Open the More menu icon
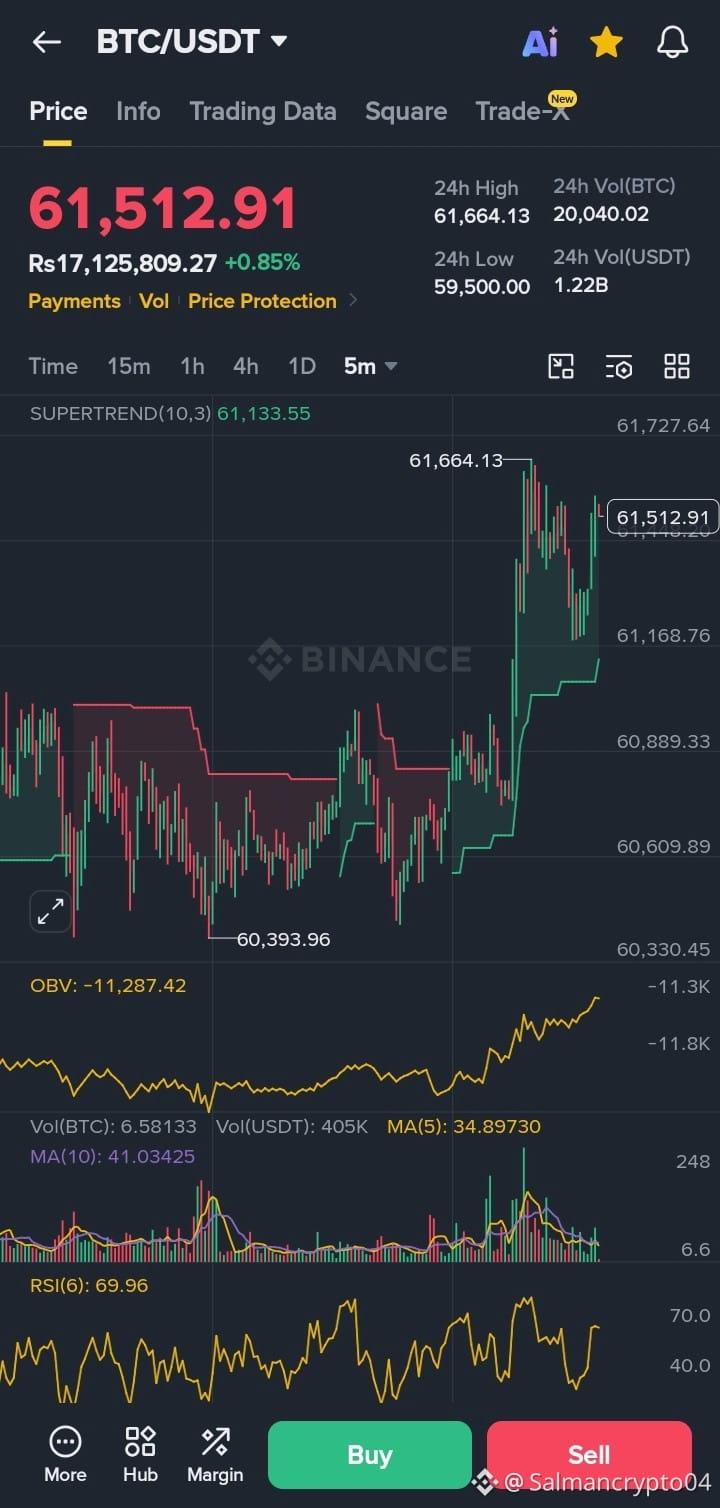The height and width of the screenshot is (1508, 720). click(65, 1454)
